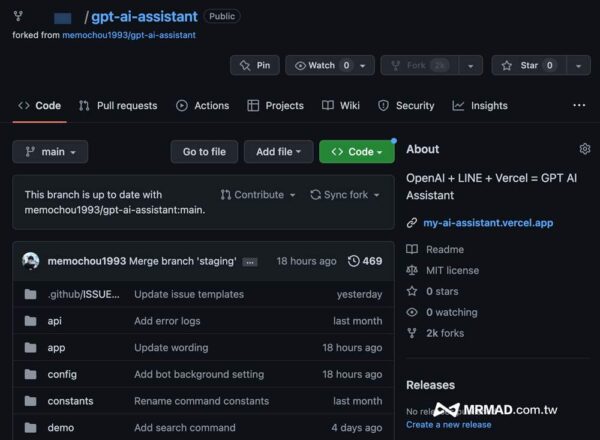Open the constants folder
600x440 pixels.
click(x=70, y=401)
